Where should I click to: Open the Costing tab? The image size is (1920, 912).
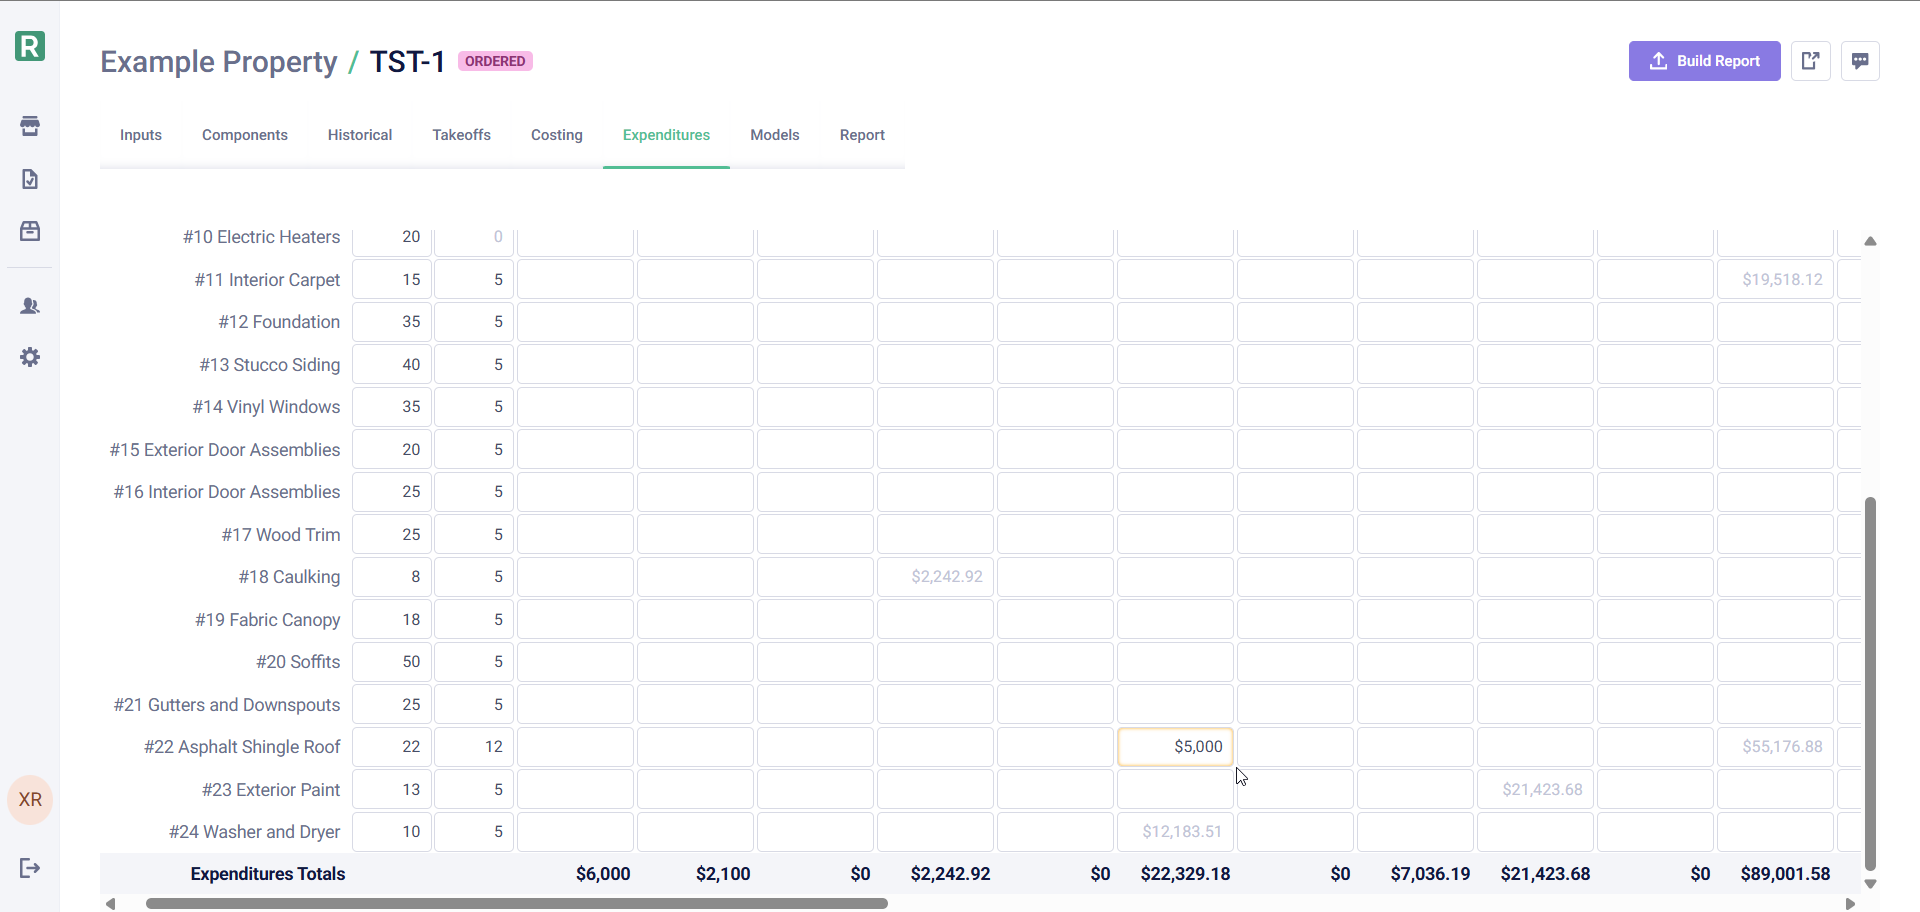556,135
